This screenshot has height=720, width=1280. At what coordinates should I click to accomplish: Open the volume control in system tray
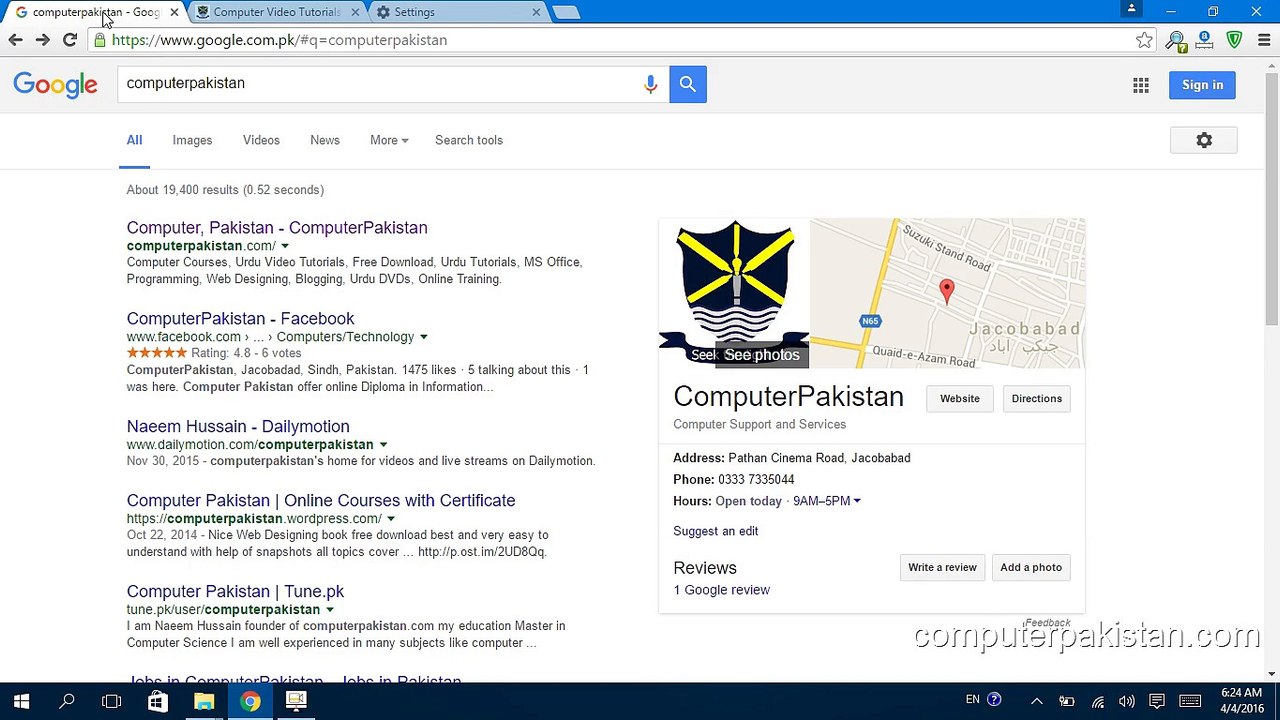(x=1127, y=701)
